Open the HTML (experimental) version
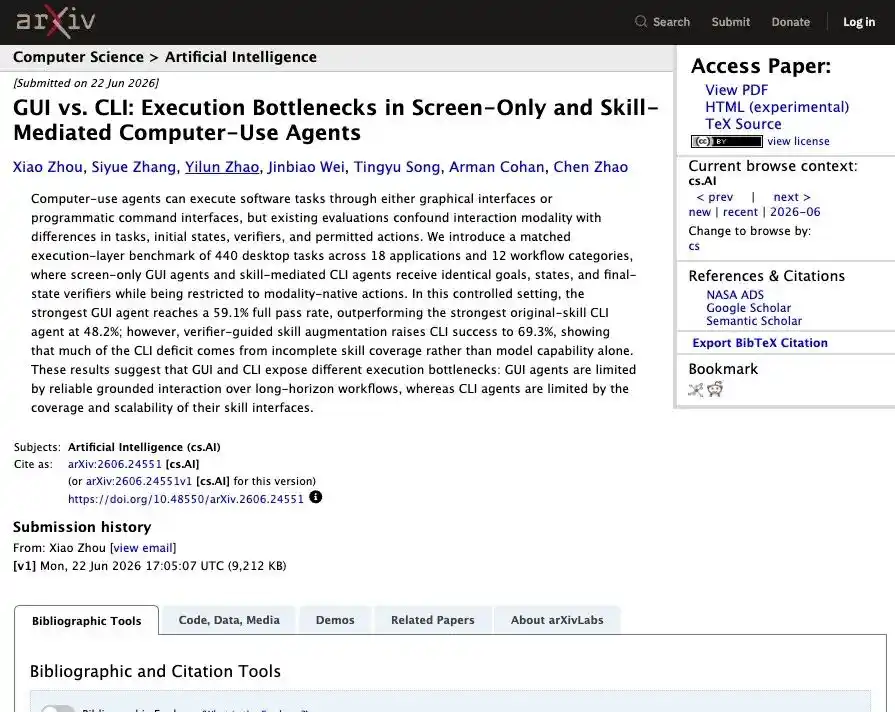Viewport: 895px width, 712px height. click(777, 107)
